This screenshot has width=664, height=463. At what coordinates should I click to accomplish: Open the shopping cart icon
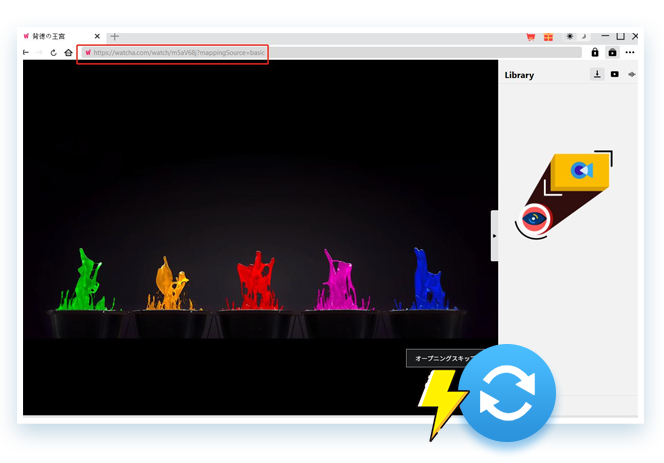tap(530, 37)
